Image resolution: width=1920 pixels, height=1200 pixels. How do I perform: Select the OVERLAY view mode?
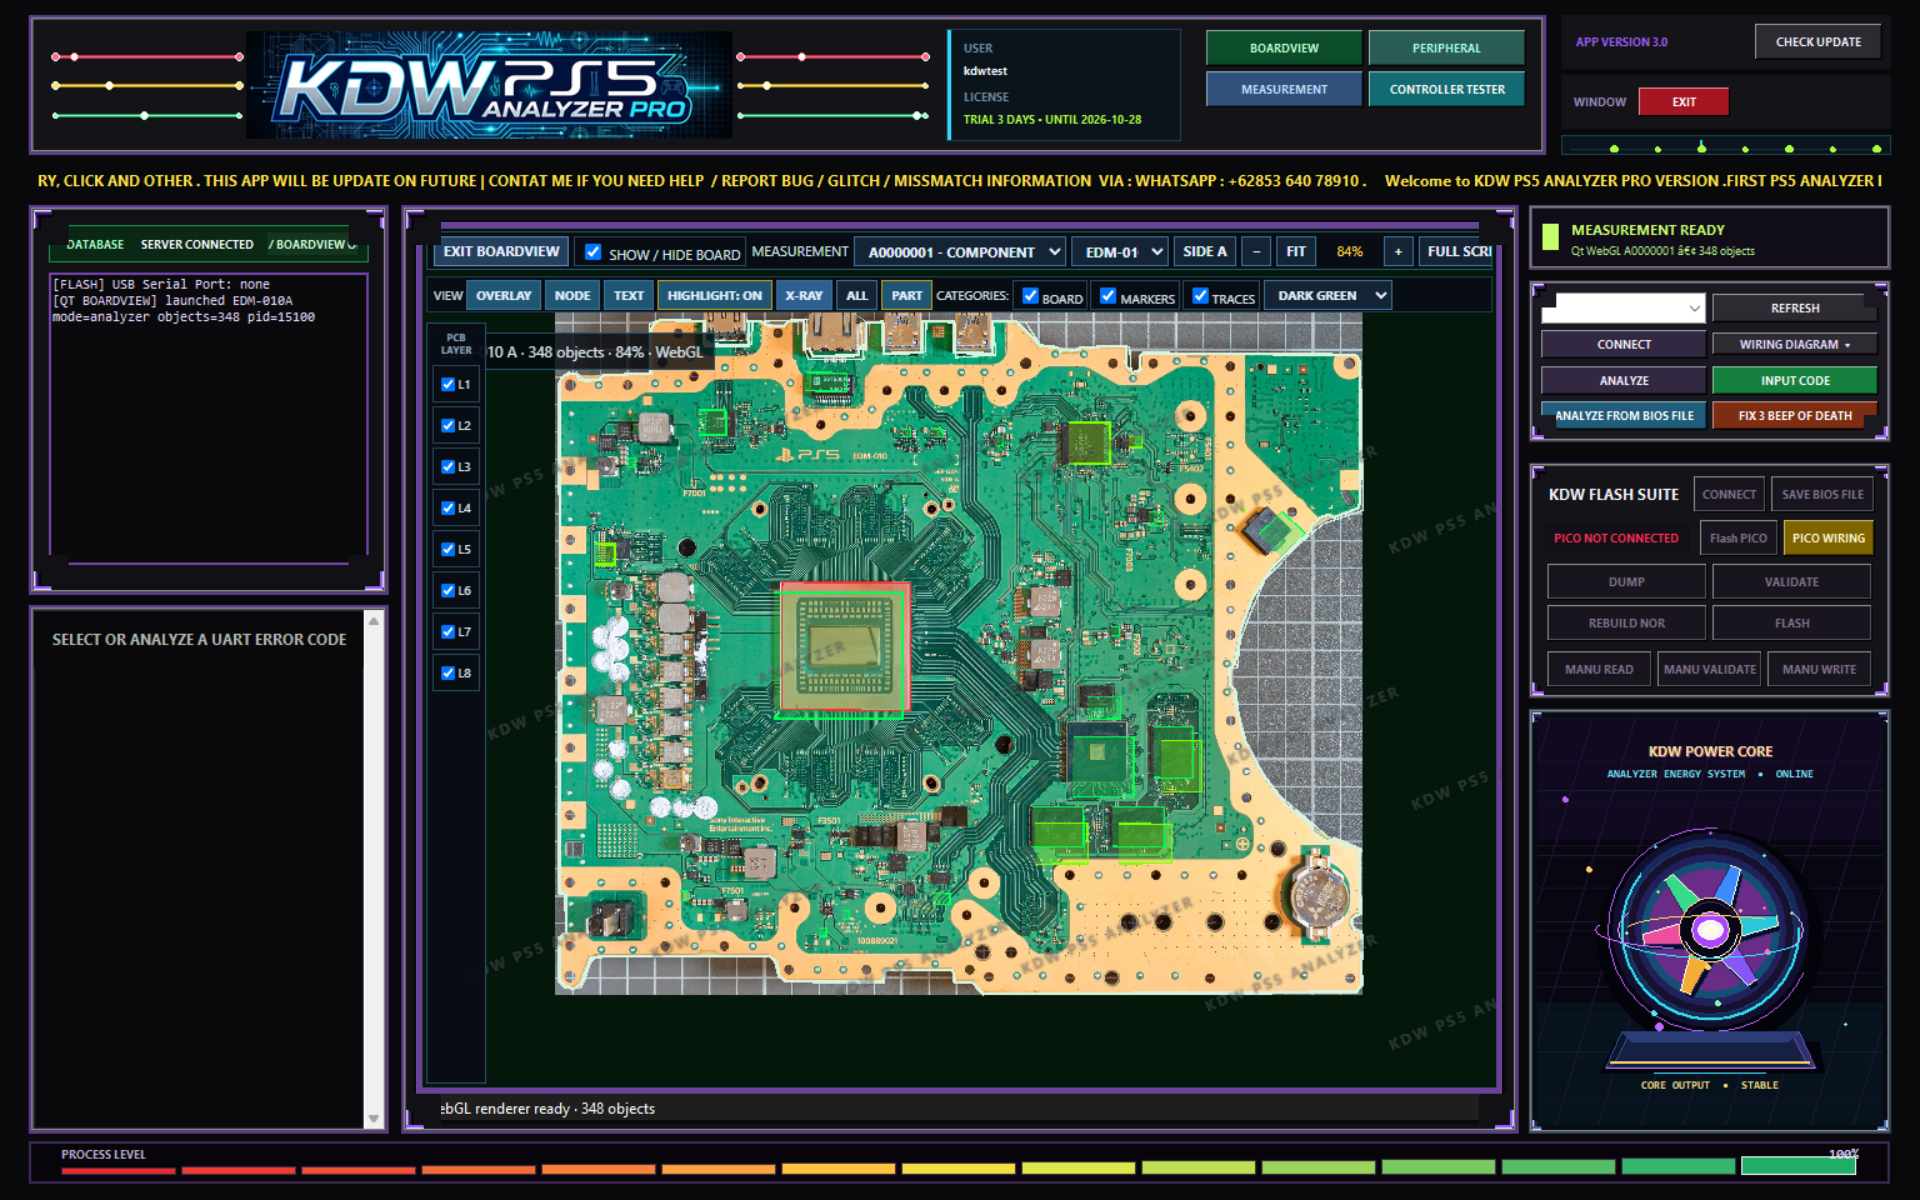tap(503, 296)
